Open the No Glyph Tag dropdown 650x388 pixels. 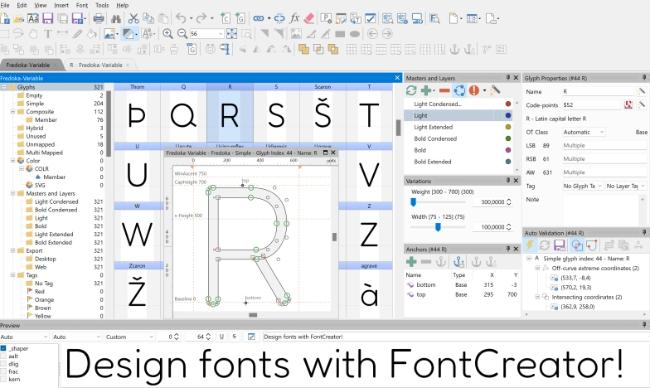tap(582, 186)
